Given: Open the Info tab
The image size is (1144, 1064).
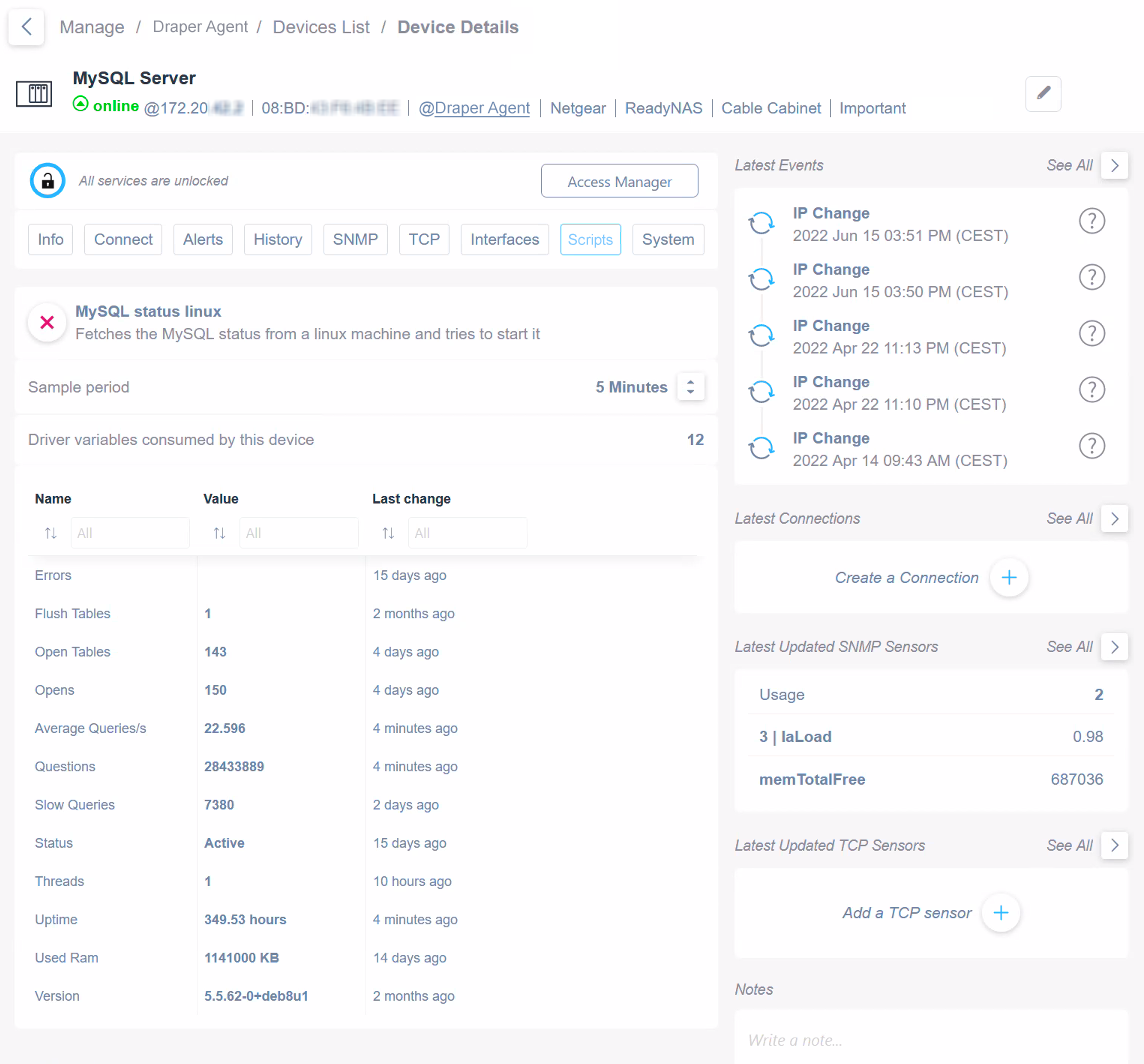Looking at the screenshot, I should click(50, 239).
